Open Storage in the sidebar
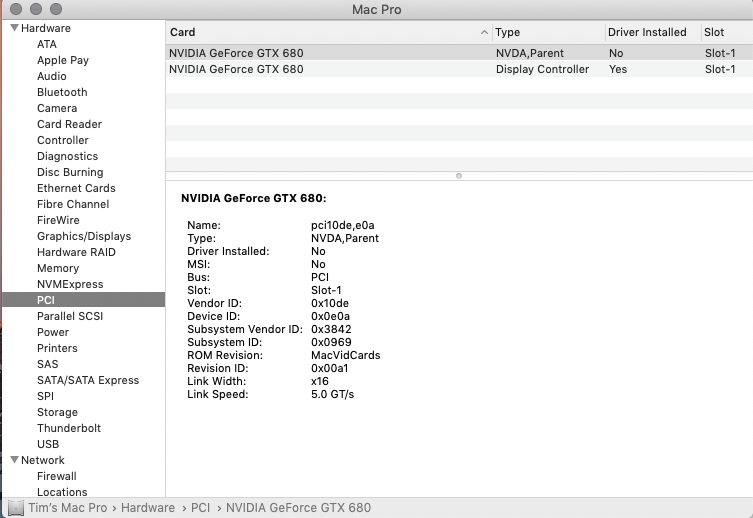This screenshot has height=518, width=753. tap(57, 412)
